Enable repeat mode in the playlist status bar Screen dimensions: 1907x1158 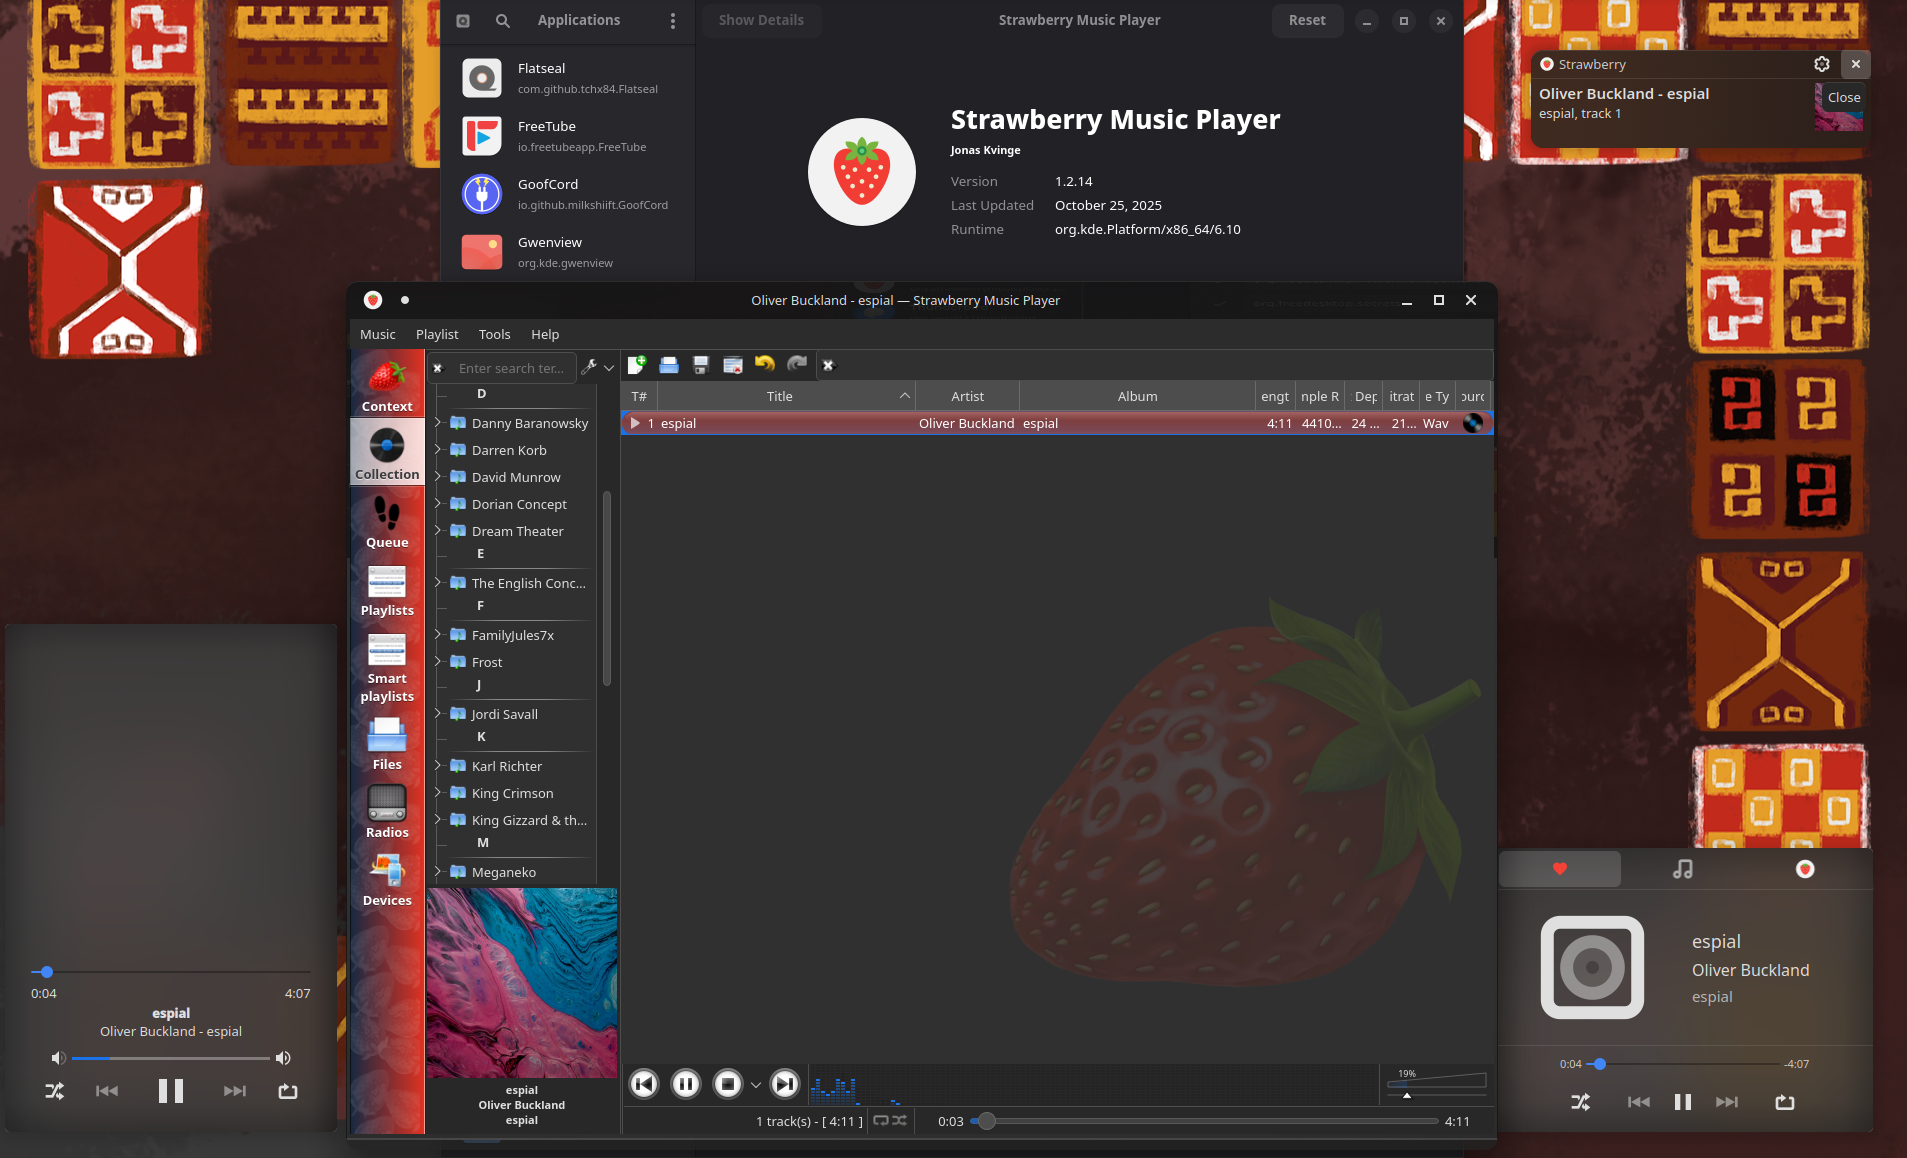[878, 1121]
